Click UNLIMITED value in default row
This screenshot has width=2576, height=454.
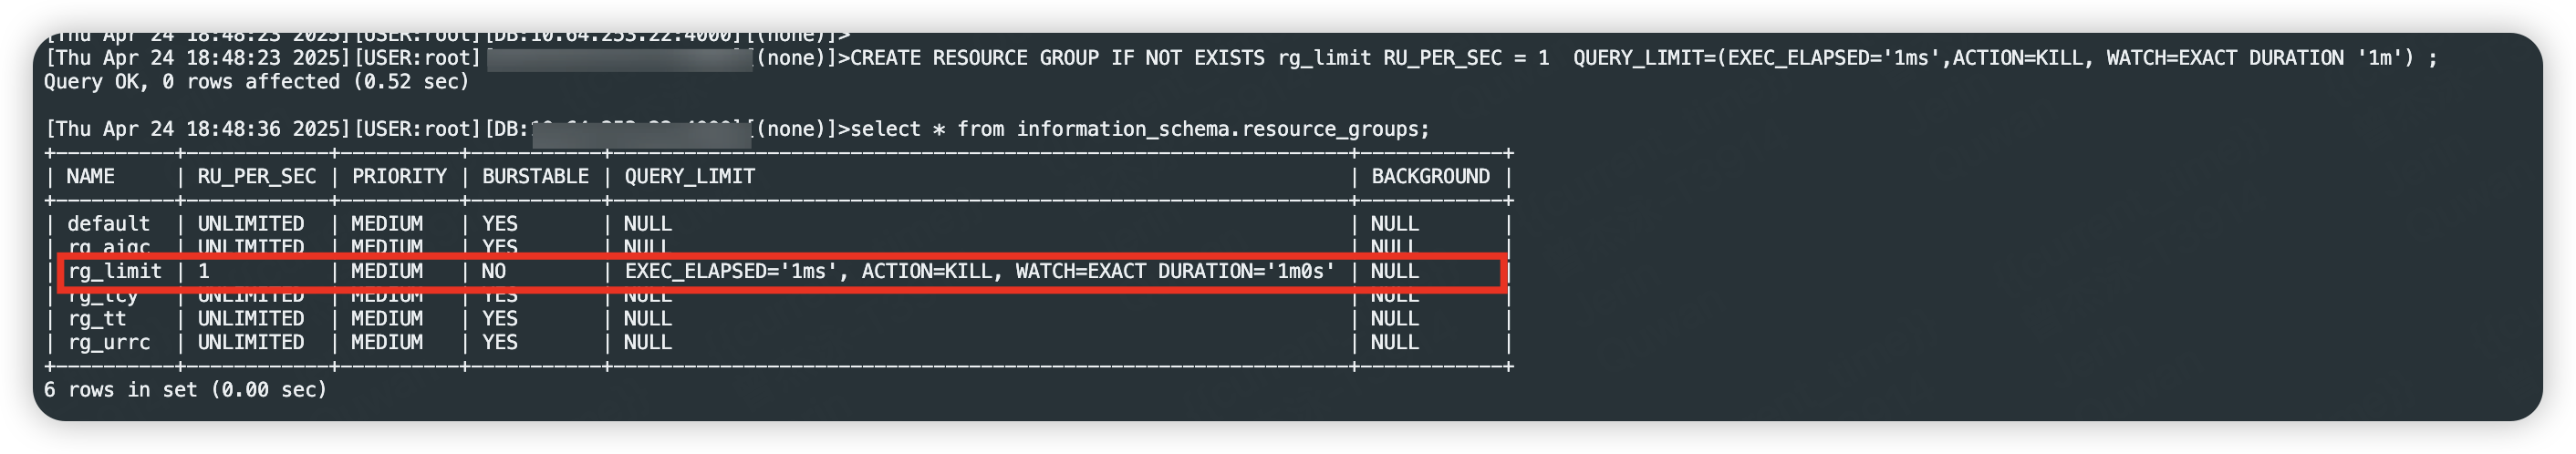tap(251, 224)
